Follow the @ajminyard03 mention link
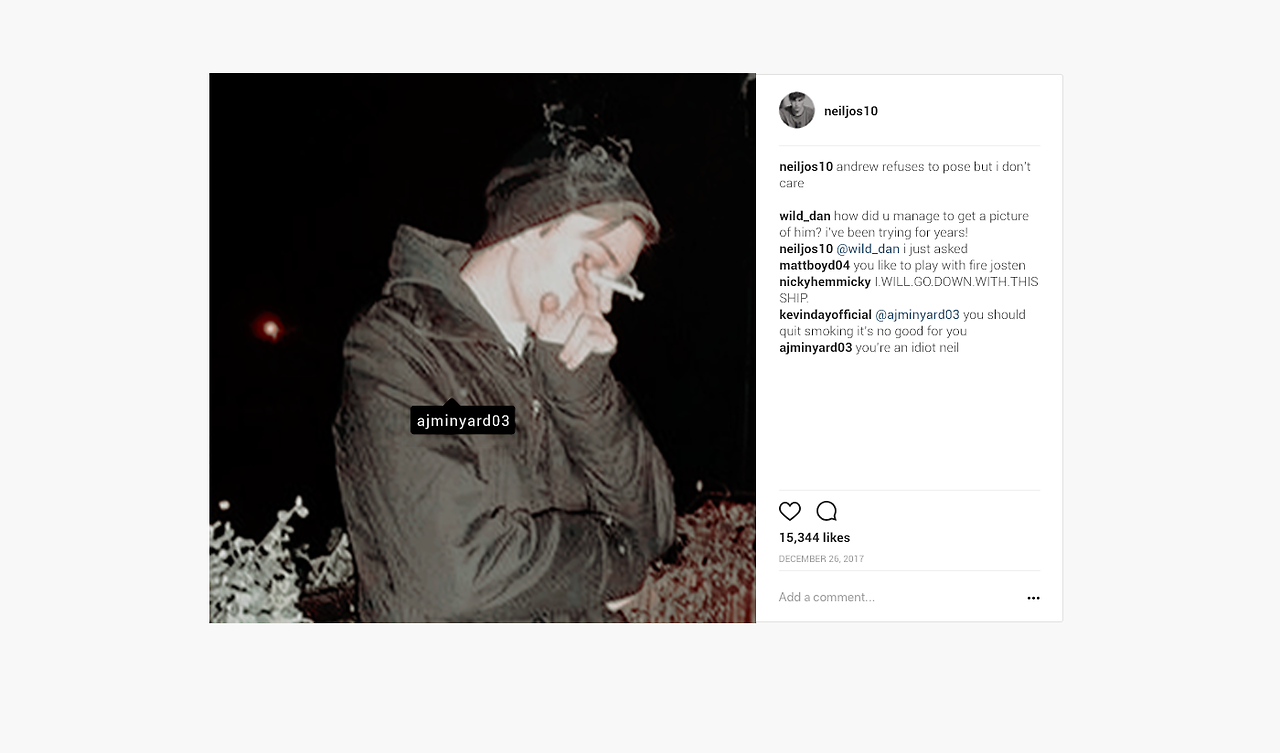This screenshot has width=1280, height=753. tap(917, 315)
